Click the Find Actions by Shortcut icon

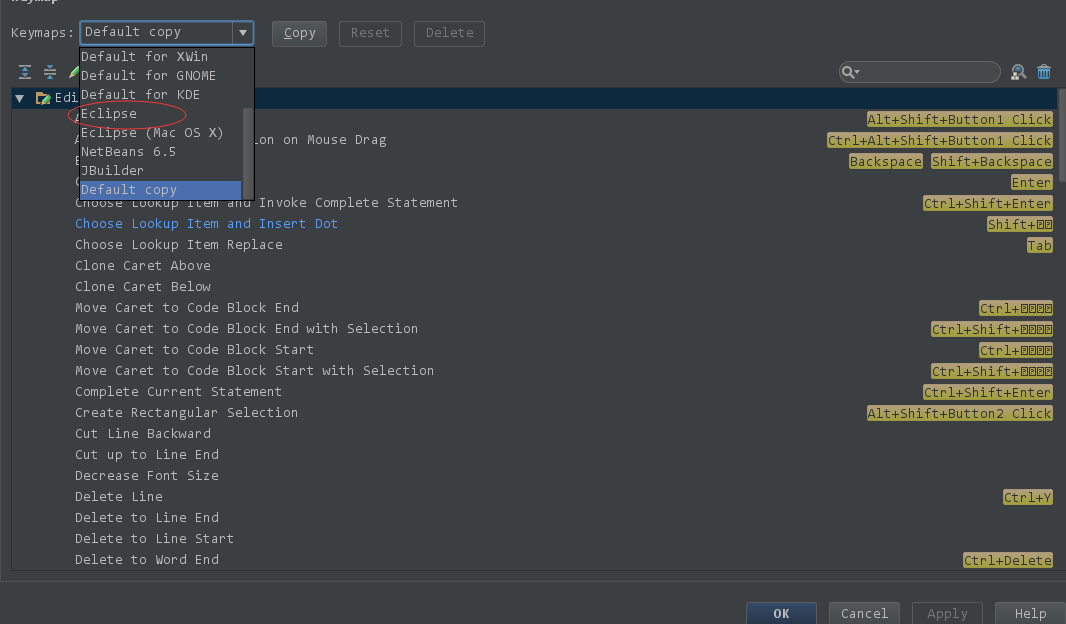1018,72
